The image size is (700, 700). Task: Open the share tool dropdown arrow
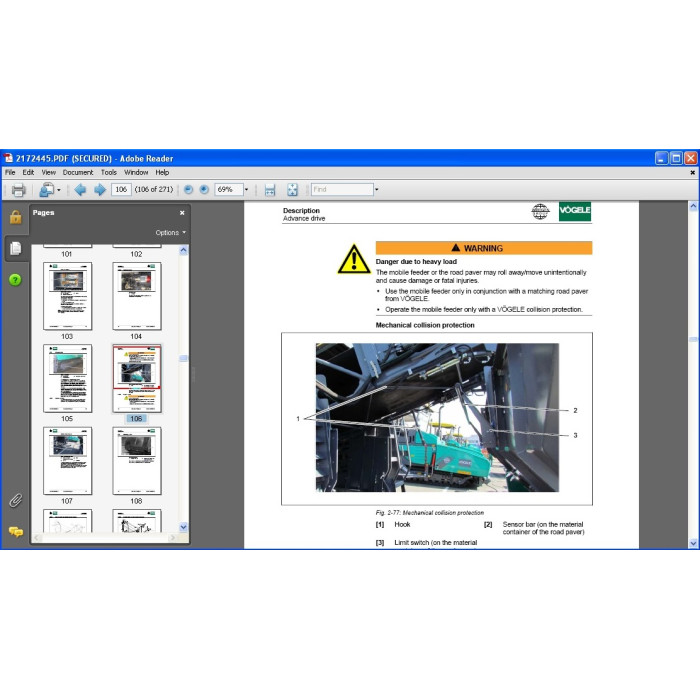point(58,190)
